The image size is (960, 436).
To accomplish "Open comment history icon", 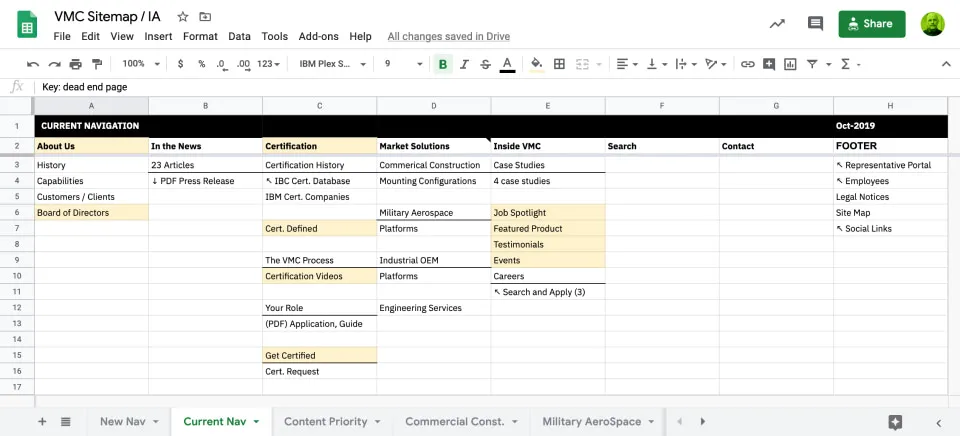I will point(815,24).
